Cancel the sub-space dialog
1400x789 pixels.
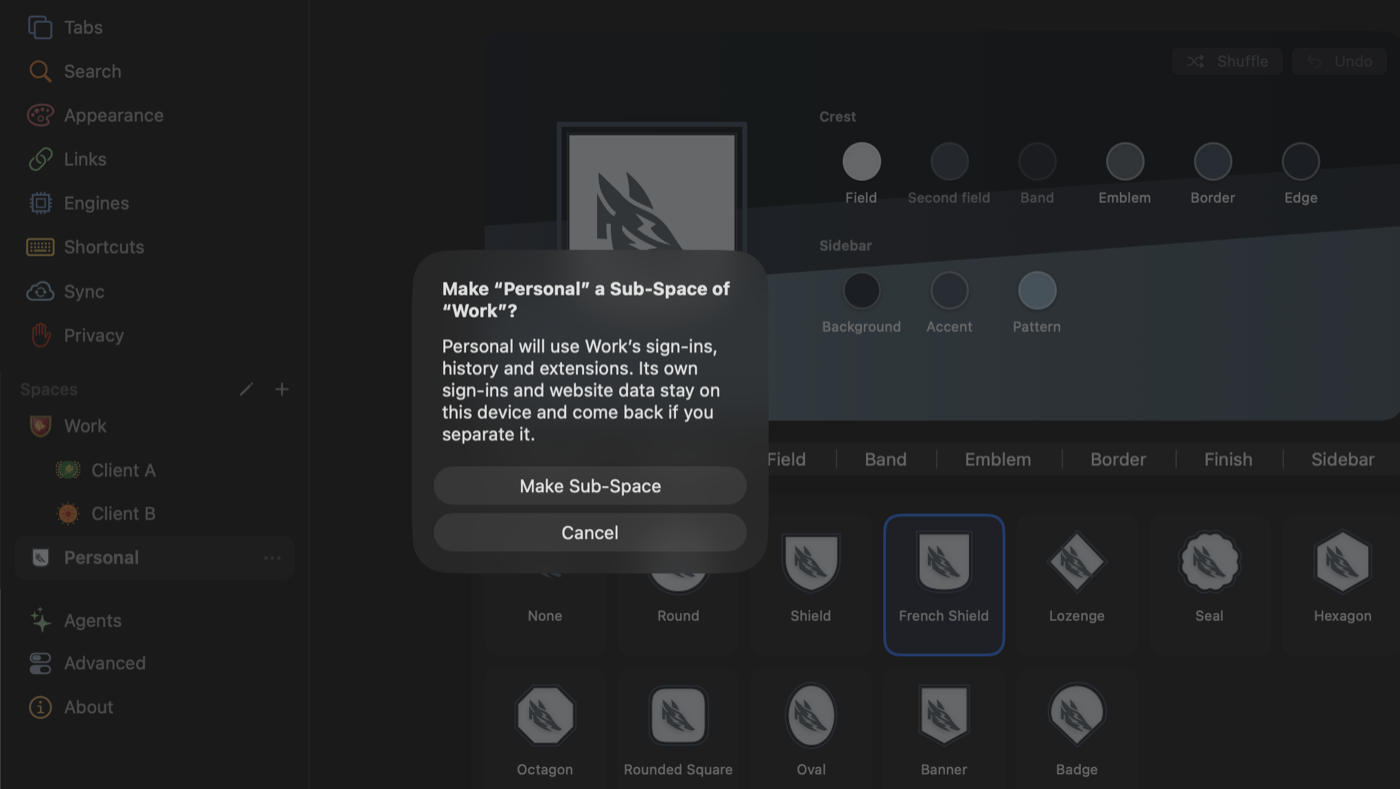click(x=590, y=533)
